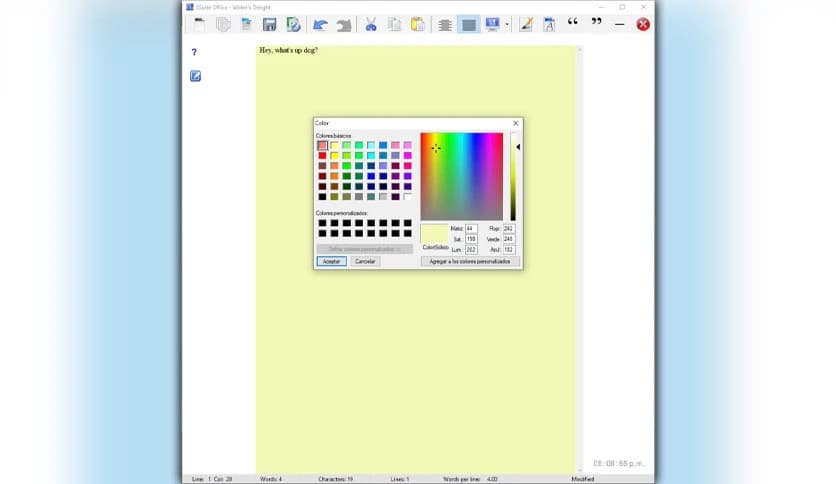Click the Sat. value field
The height and width of the screenshot is (484, 836).
[x=471, y=239]
